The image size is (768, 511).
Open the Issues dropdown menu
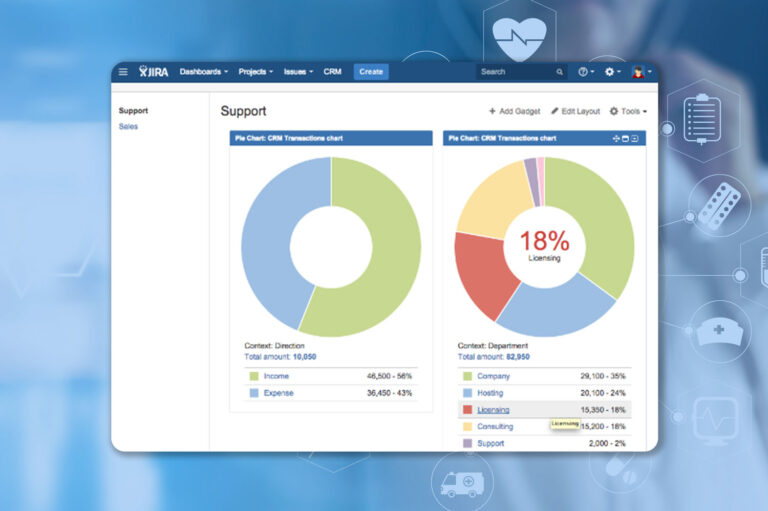coord(298,72)
